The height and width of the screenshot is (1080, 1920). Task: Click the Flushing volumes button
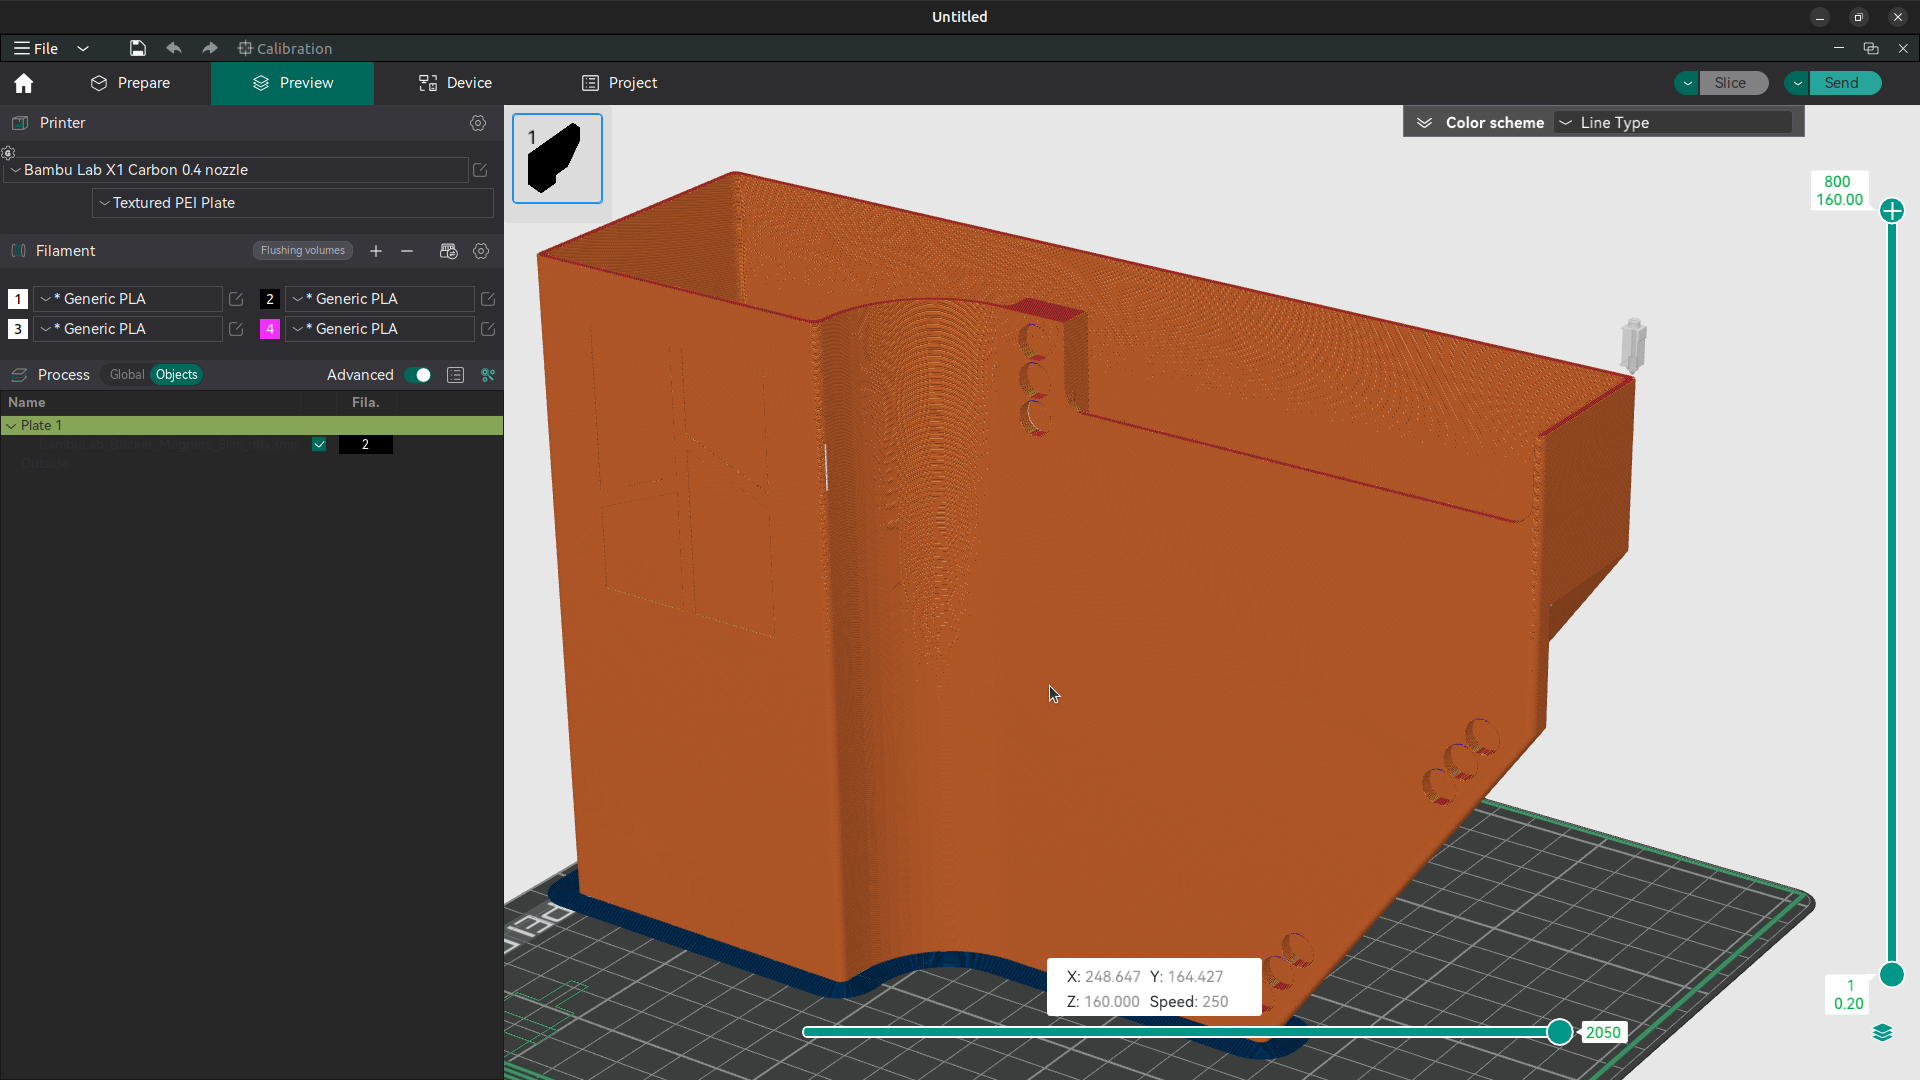pos(303,251)
